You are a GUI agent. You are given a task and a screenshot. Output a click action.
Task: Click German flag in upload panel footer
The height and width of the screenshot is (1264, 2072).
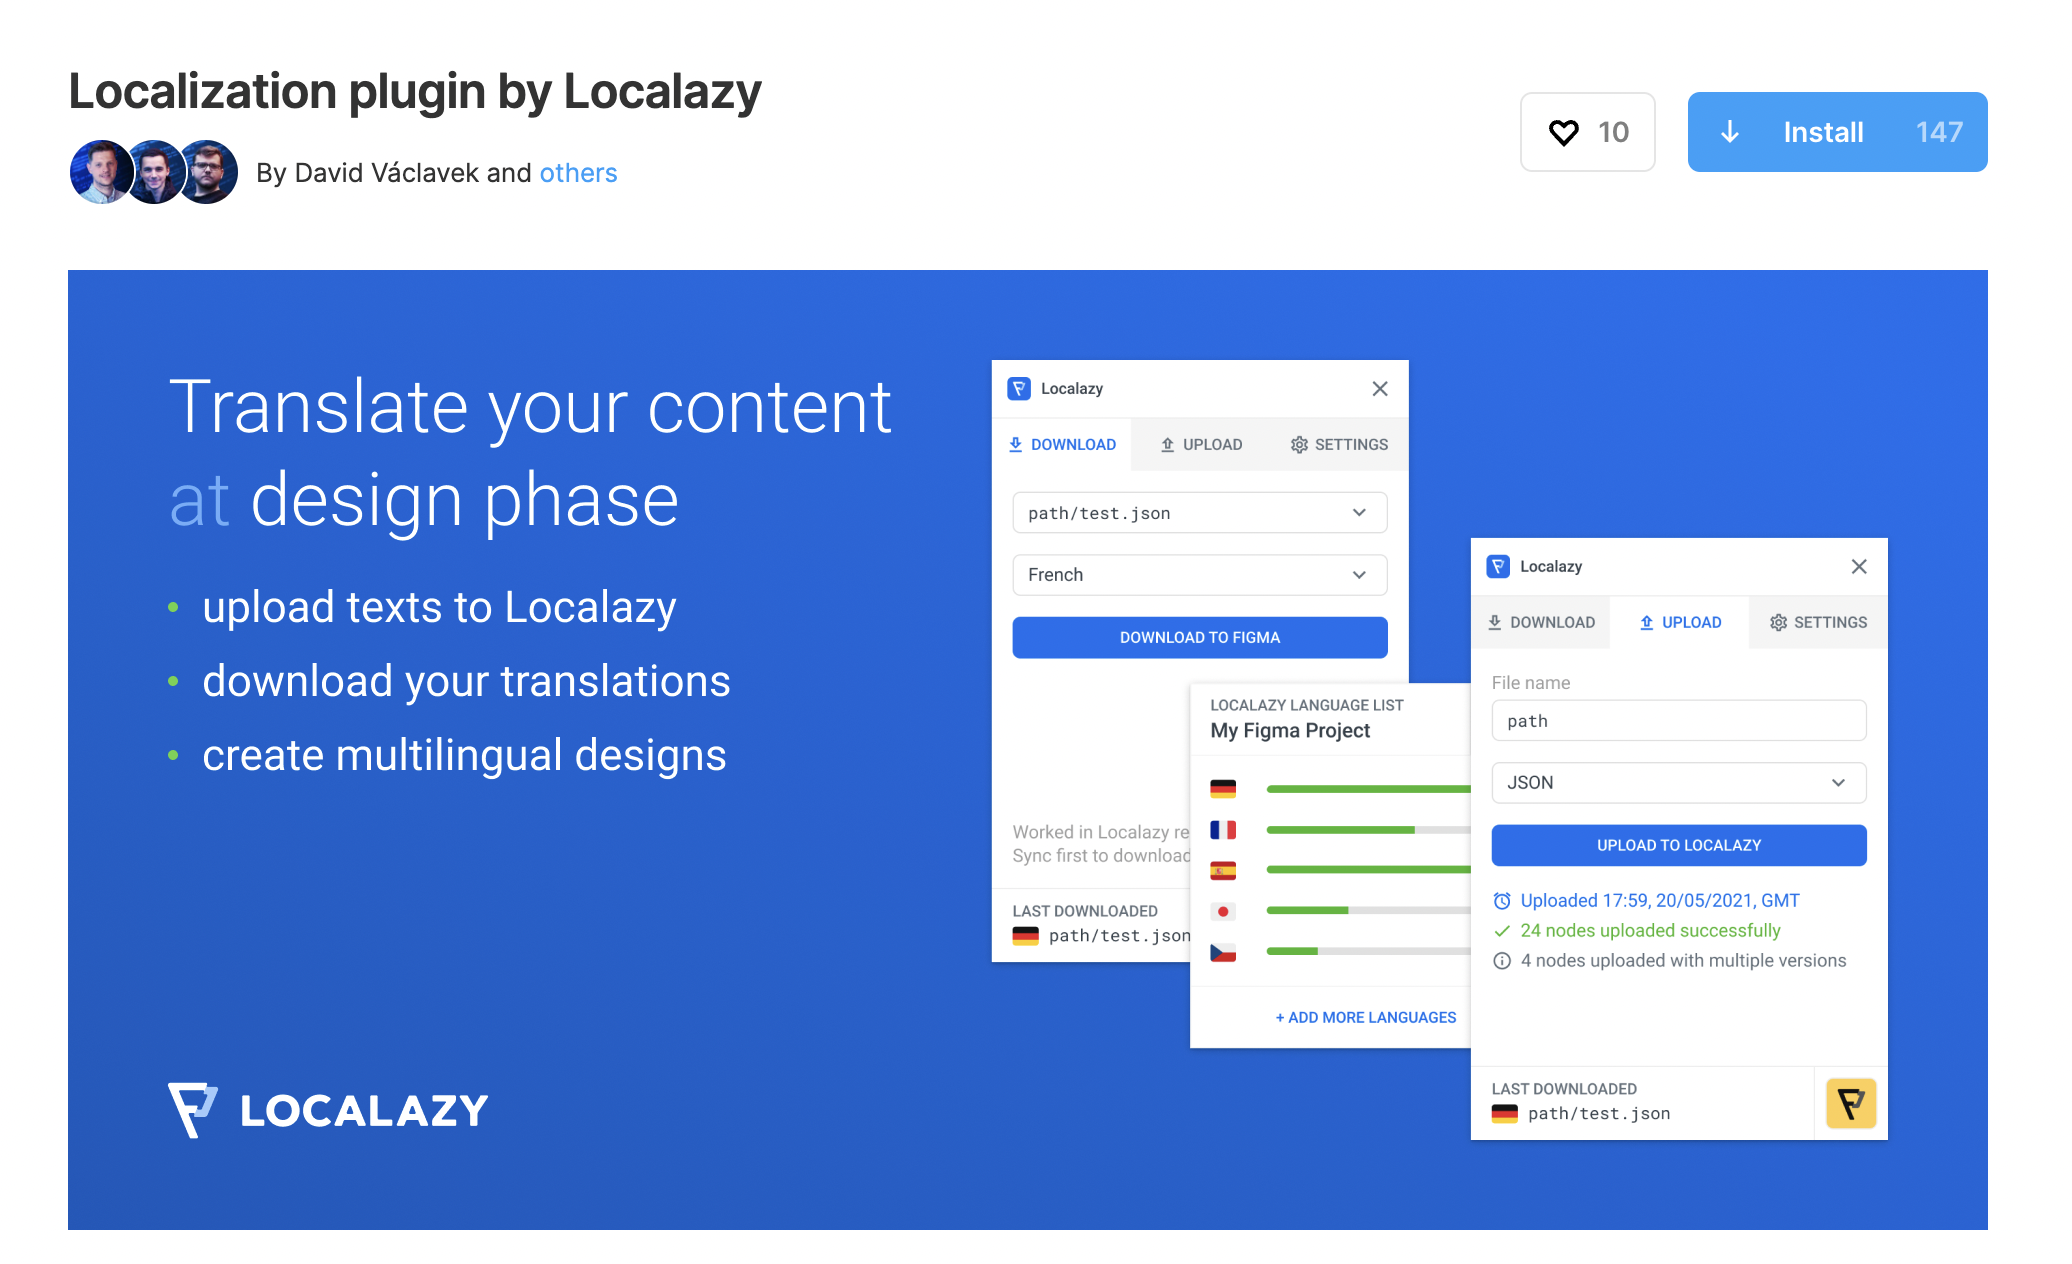[1504, 1114]
